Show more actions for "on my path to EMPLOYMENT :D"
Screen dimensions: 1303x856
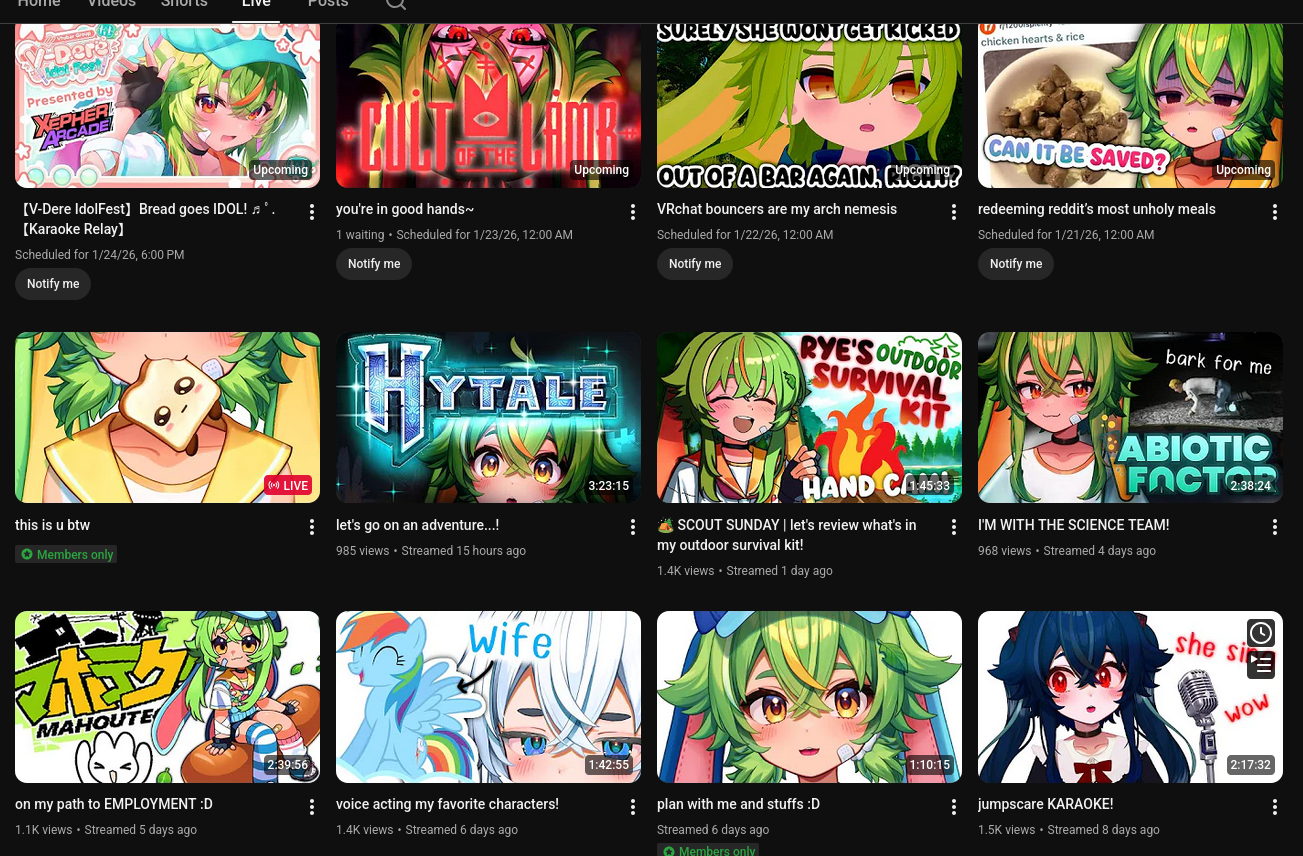pos(312,806)
